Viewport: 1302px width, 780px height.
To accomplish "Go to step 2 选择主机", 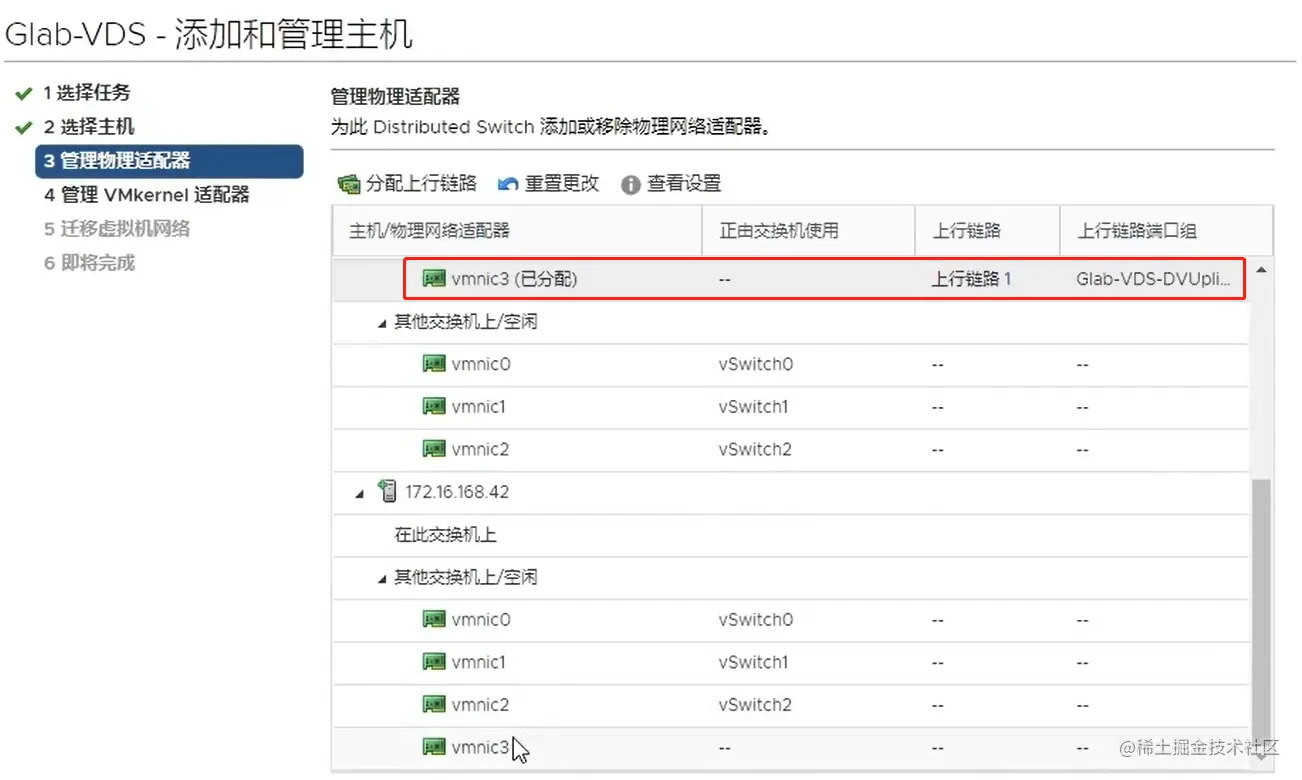I will coord(88,127).
